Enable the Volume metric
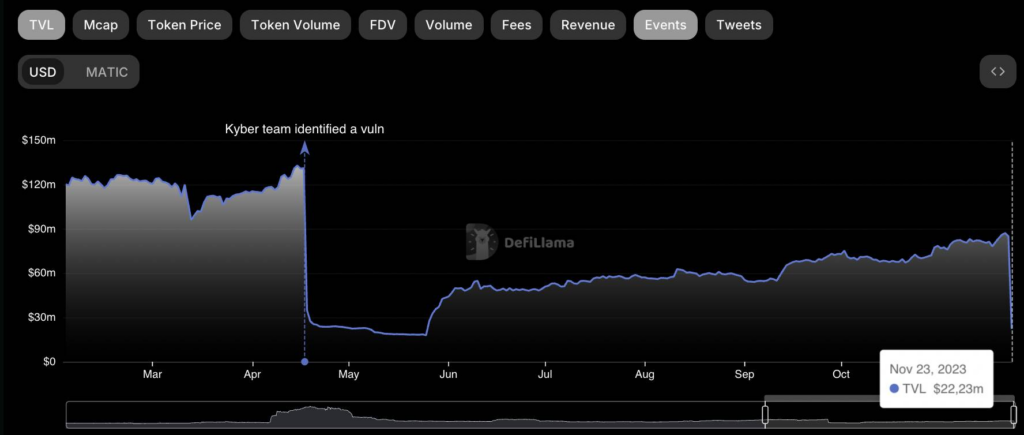Viewport: 1024px width, 435px height. click(448, 25)
